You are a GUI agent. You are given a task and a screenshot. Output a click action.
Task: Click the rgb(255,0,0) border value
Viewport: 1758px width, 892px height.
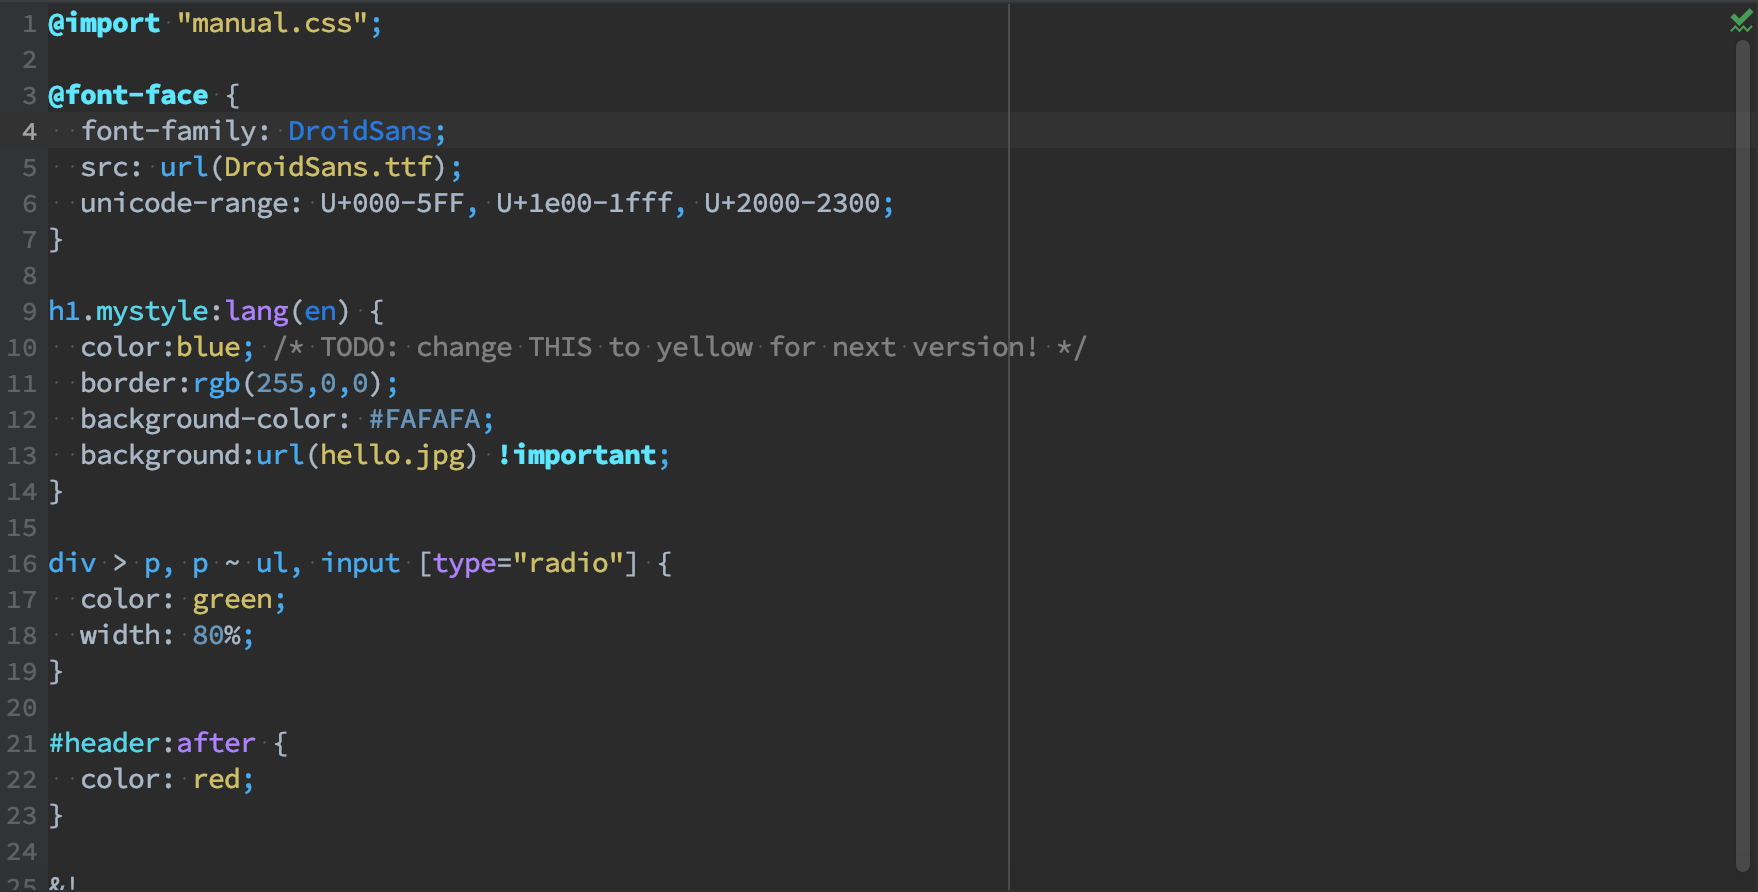(x=288, y=383)
